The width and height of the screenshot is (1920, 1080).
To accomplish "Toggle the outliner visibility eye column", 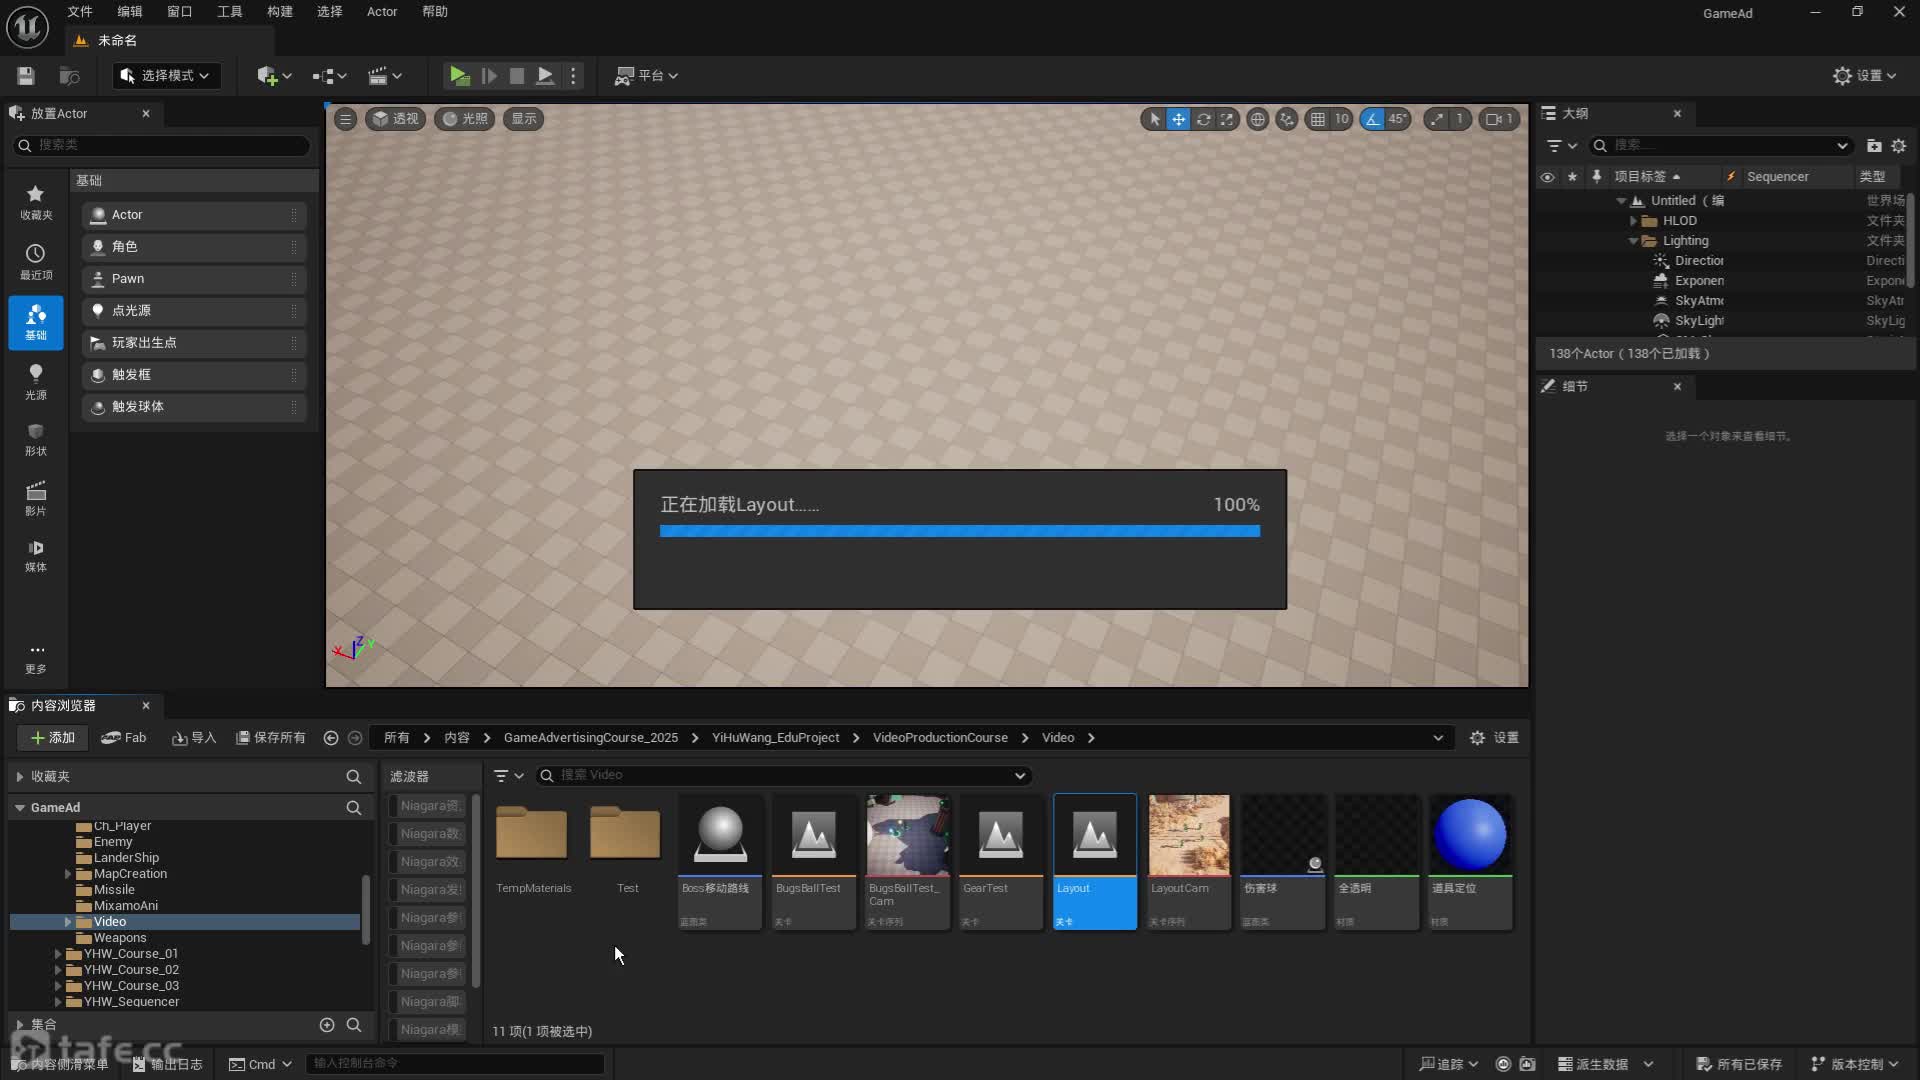I will [1547, 177].
